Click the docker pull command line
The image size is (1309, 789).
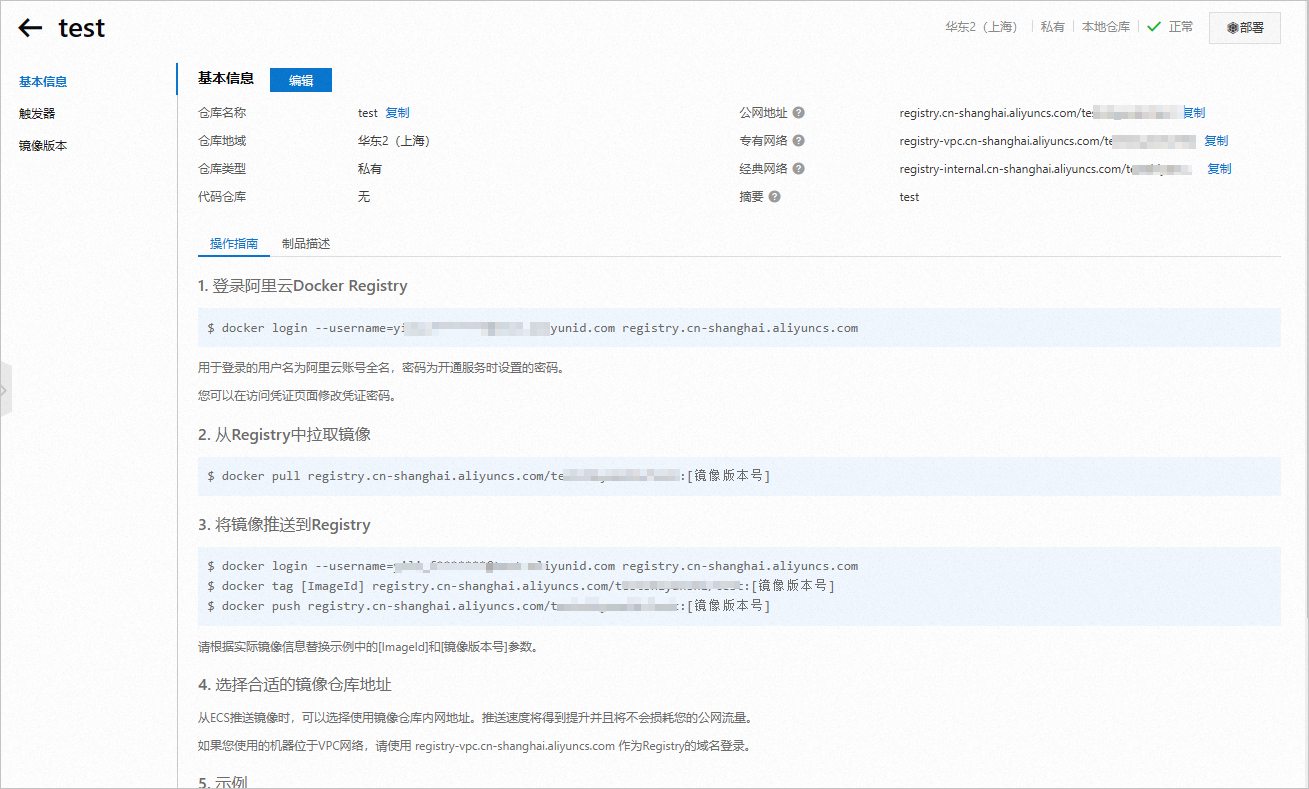pyautogui.click(x=489, y=476)
